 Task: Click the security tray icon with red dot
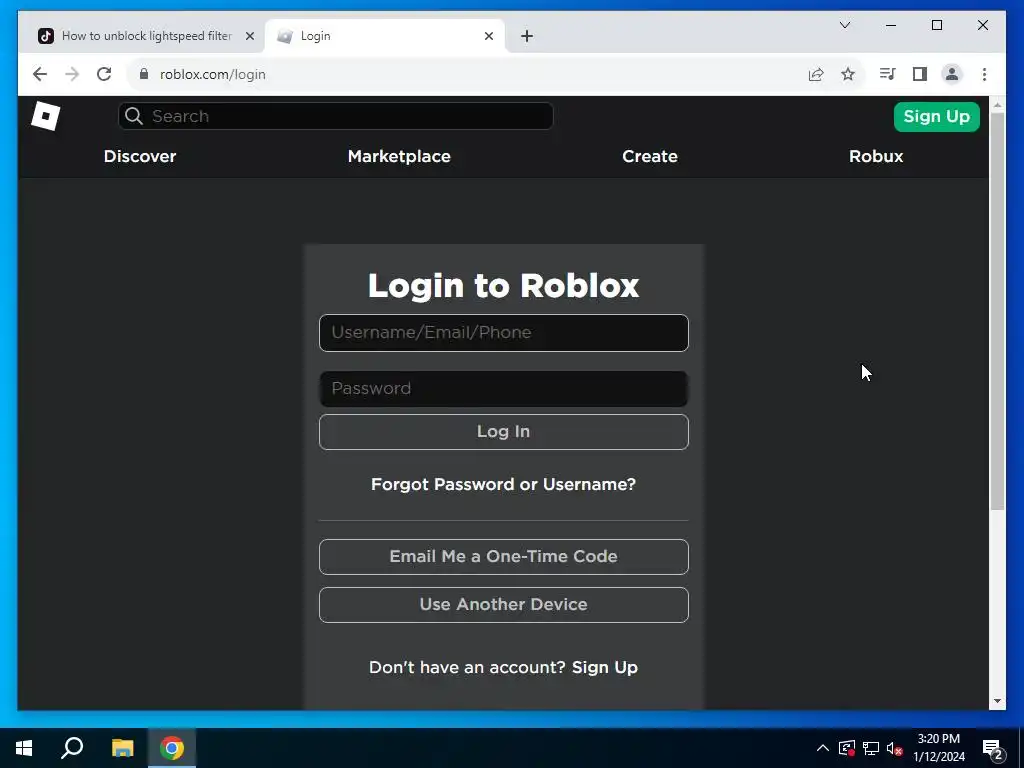(x=847, y=748)
